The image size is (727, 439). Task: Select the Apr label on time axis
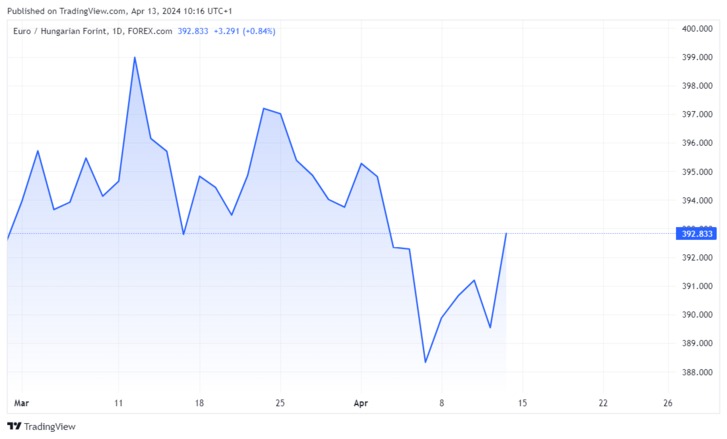[x=362, y=402]
